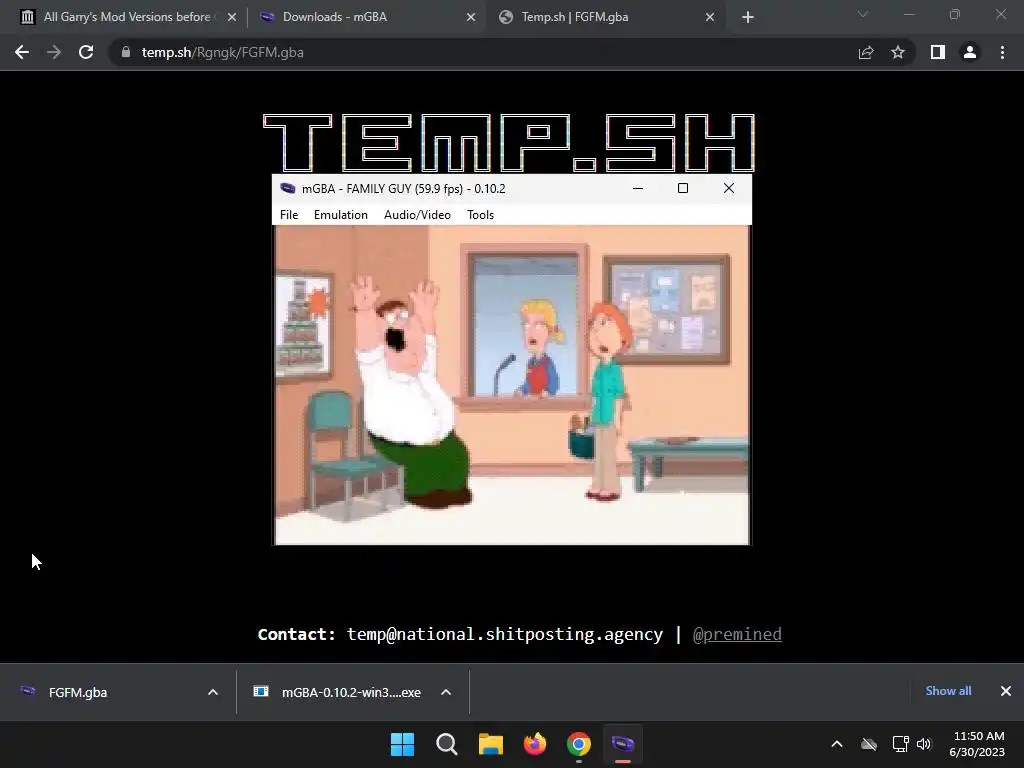Open the volume tray icon
Viewport: 1024px width, 768px height.
[924, 744]
